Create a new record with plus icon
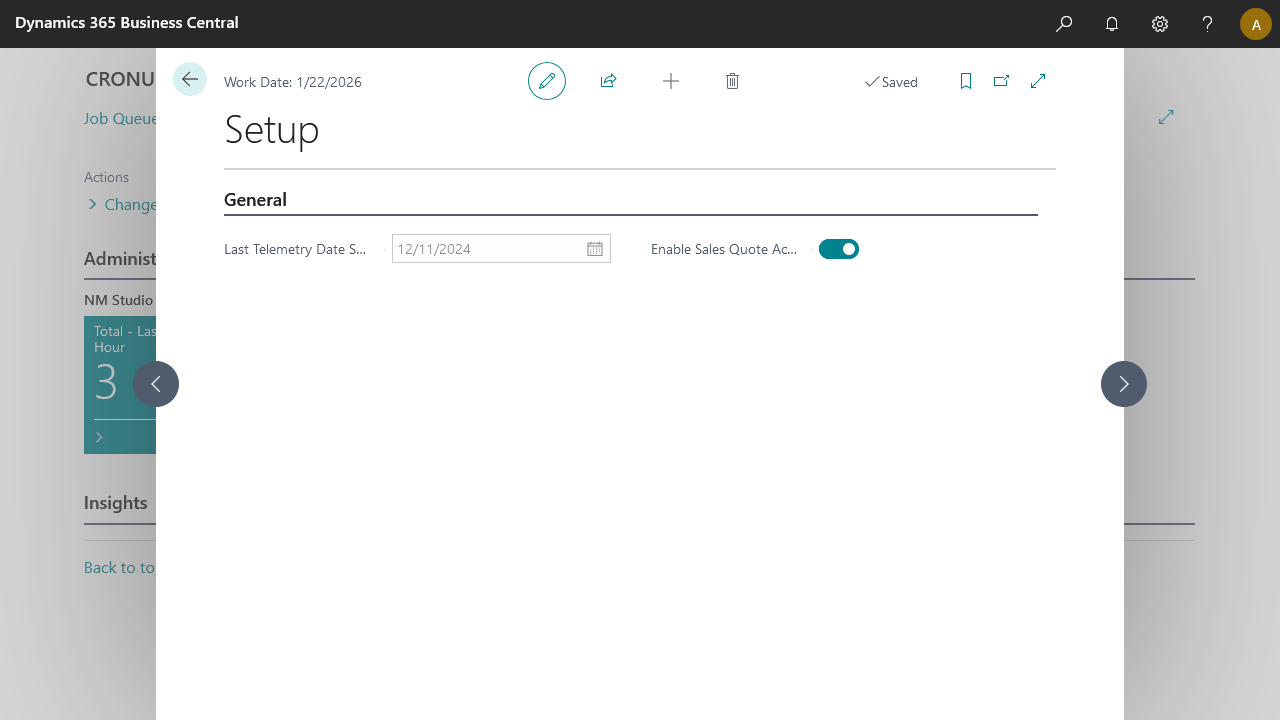 pyautogui.click(x=671, y=81)
